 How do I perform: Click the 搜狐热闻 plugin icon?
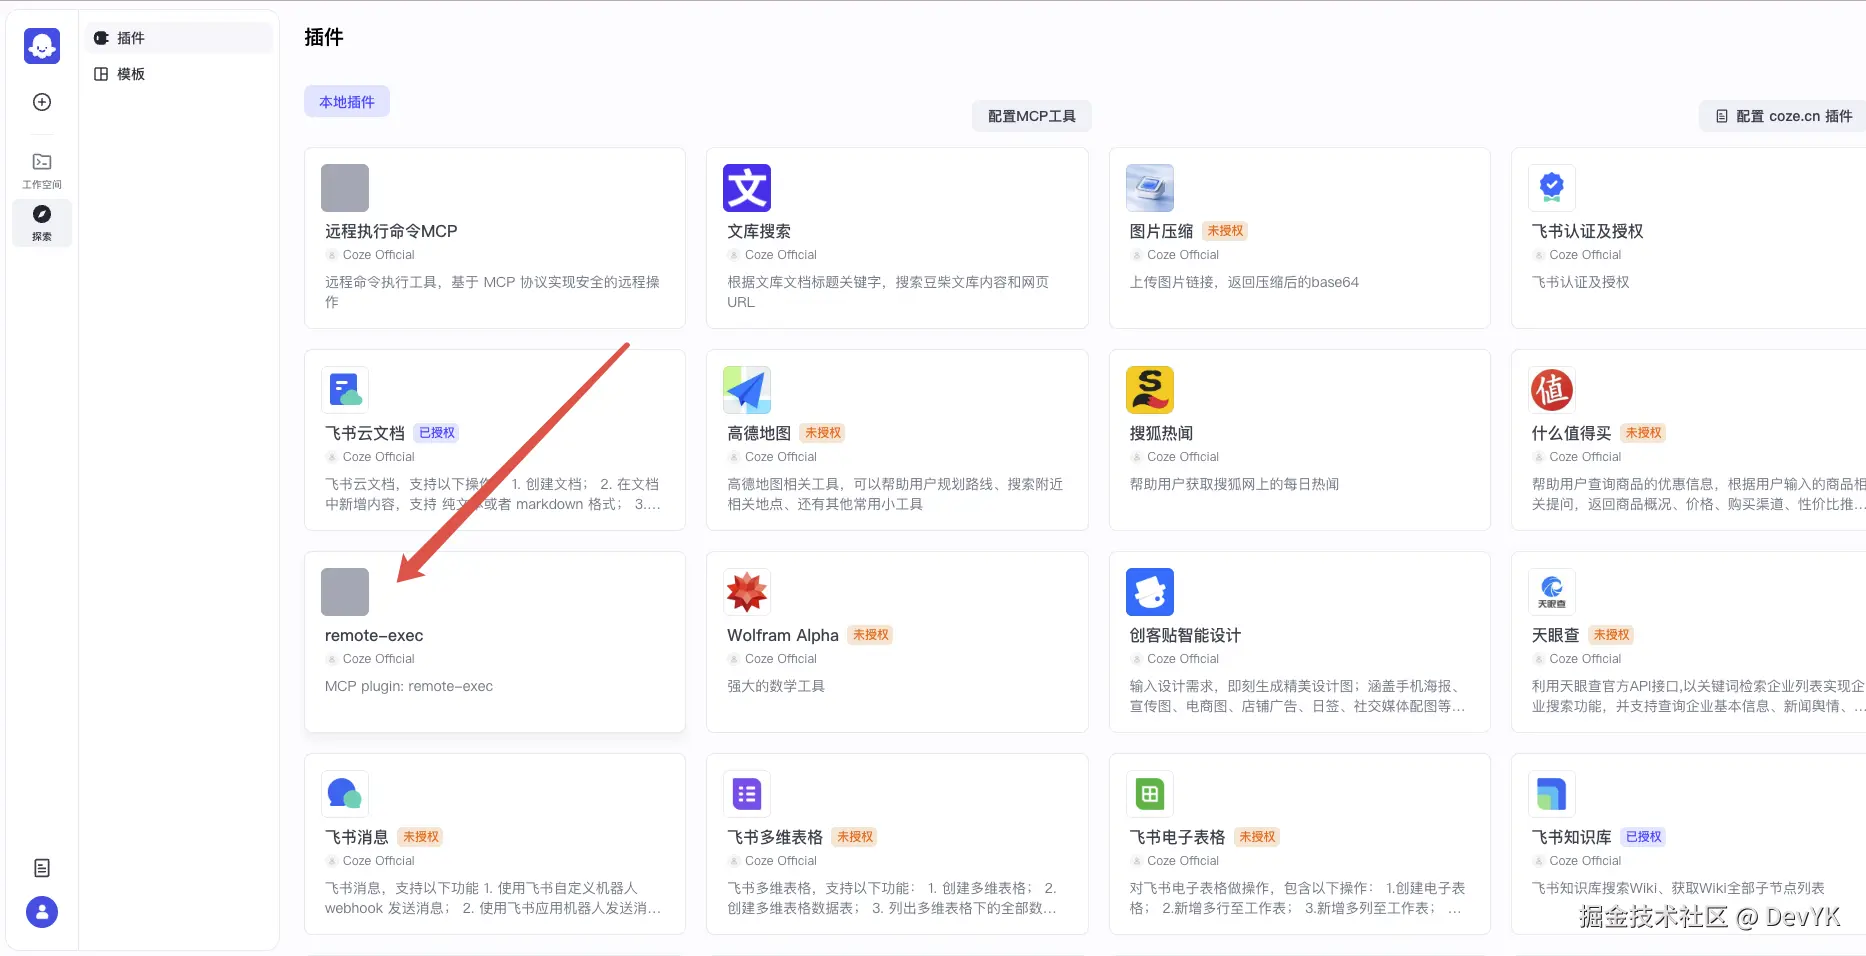[x=1150, y=390]
